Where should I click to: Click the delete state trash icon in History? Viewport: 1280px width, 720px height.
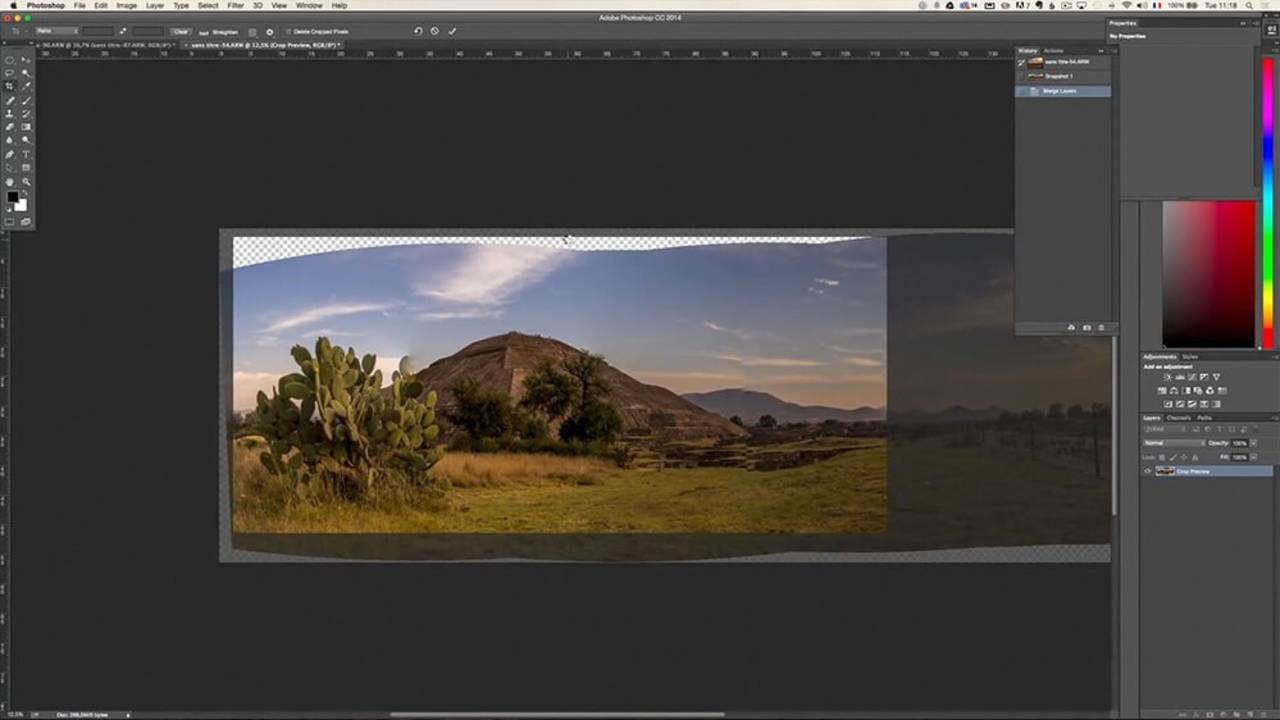[1102, 328]
